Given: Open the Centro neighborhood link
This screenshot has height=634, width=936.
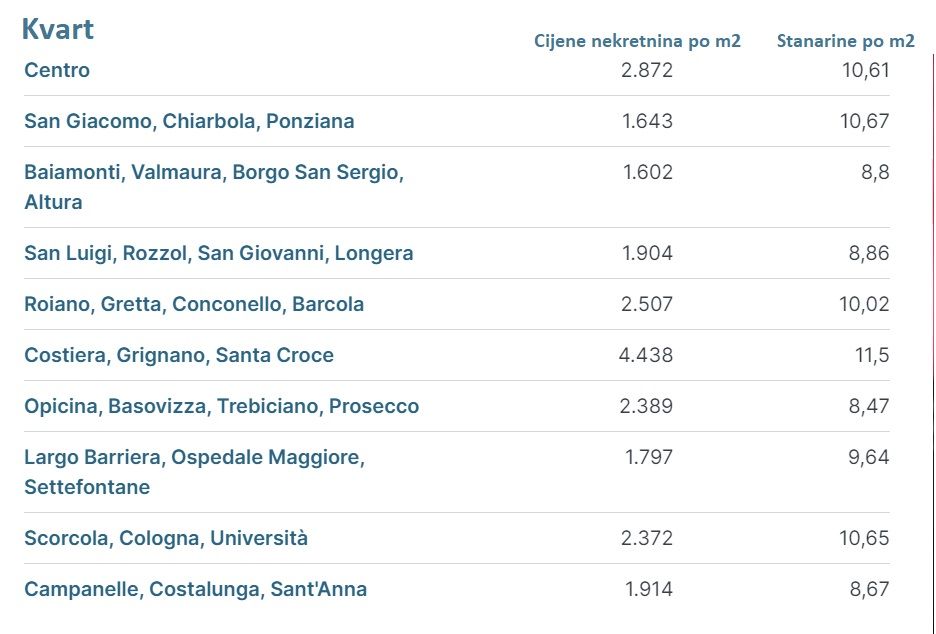Looking at the screenshot, I should click(x=57, y=70).
